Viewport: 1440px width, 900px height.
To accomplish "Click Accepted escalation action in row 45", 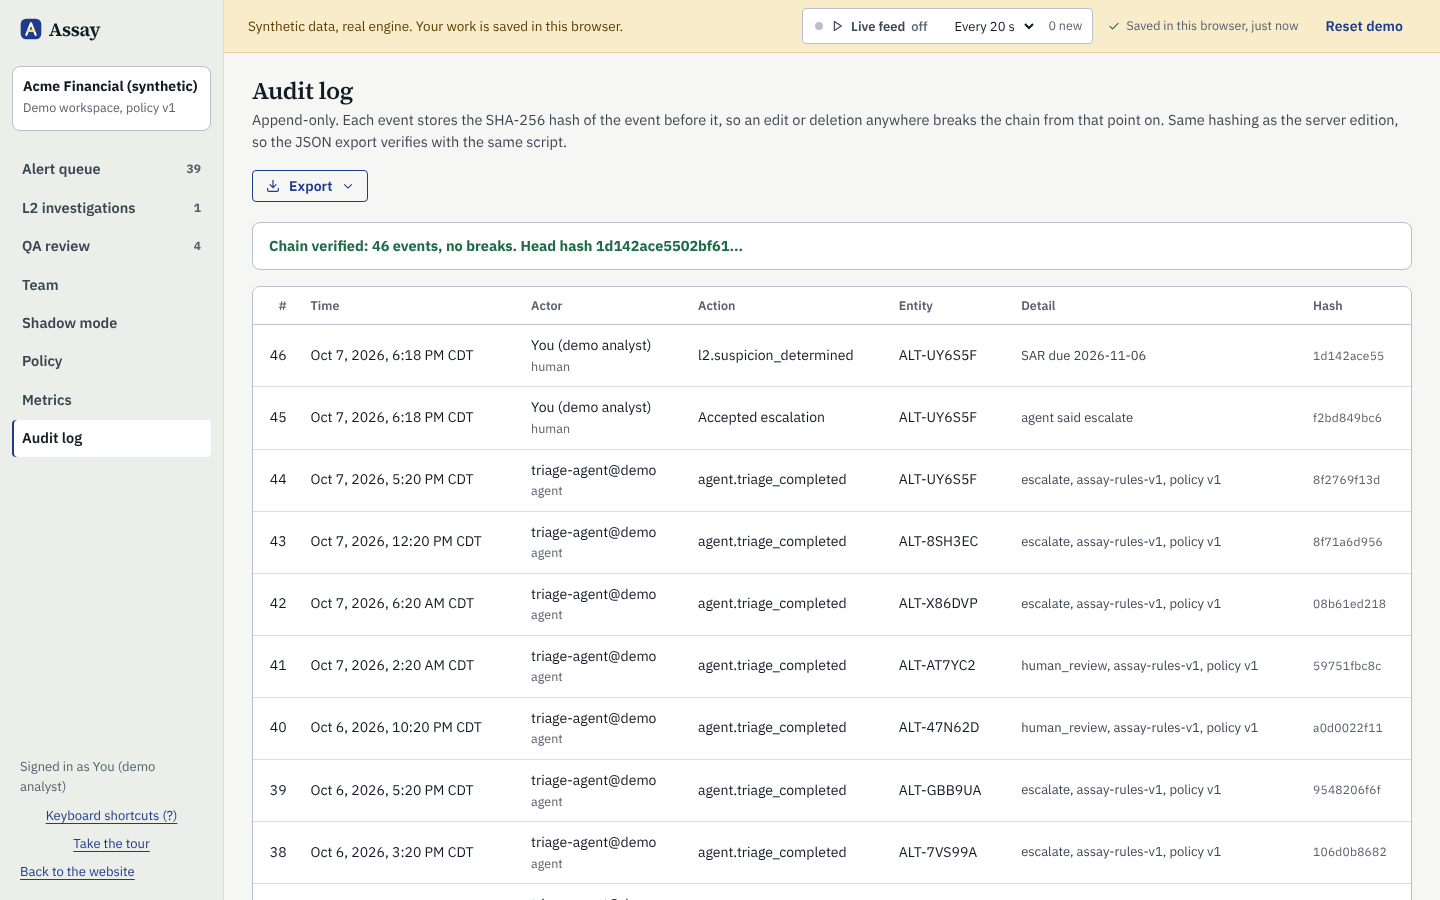I will pyautogui.click(x=761, y=417).
